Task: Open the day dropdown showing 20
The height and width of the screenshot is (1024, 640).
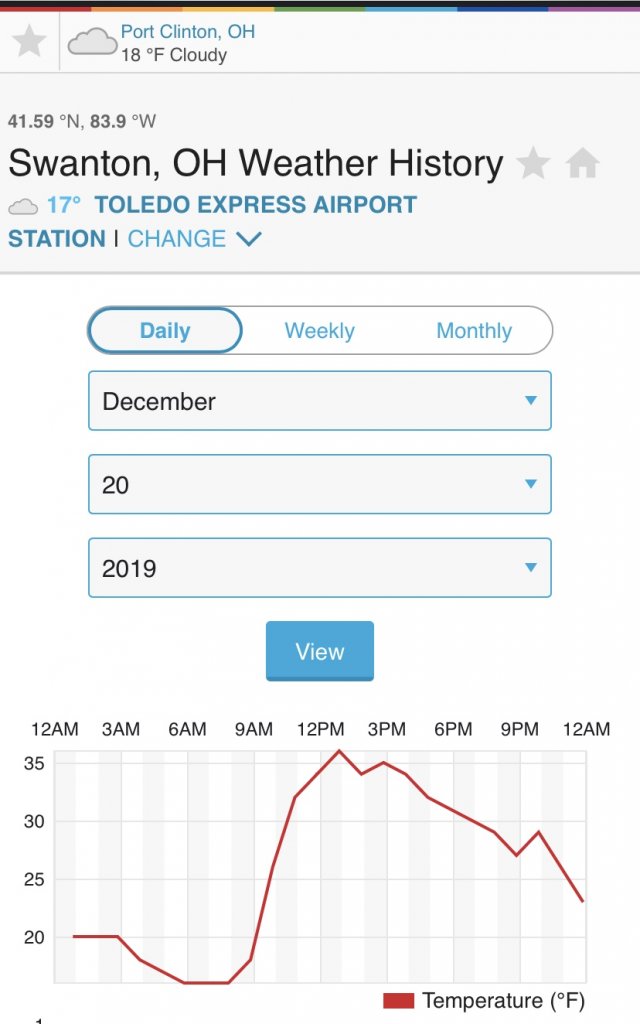Action: (320, 485)
